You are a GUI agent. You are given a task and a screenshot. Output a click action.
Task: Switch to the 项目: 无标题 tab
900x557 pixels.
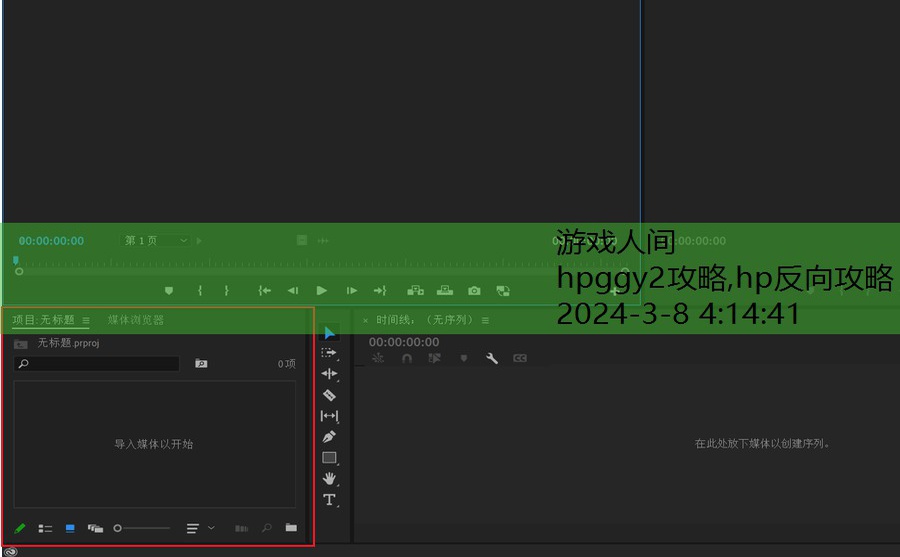point(44,320)
